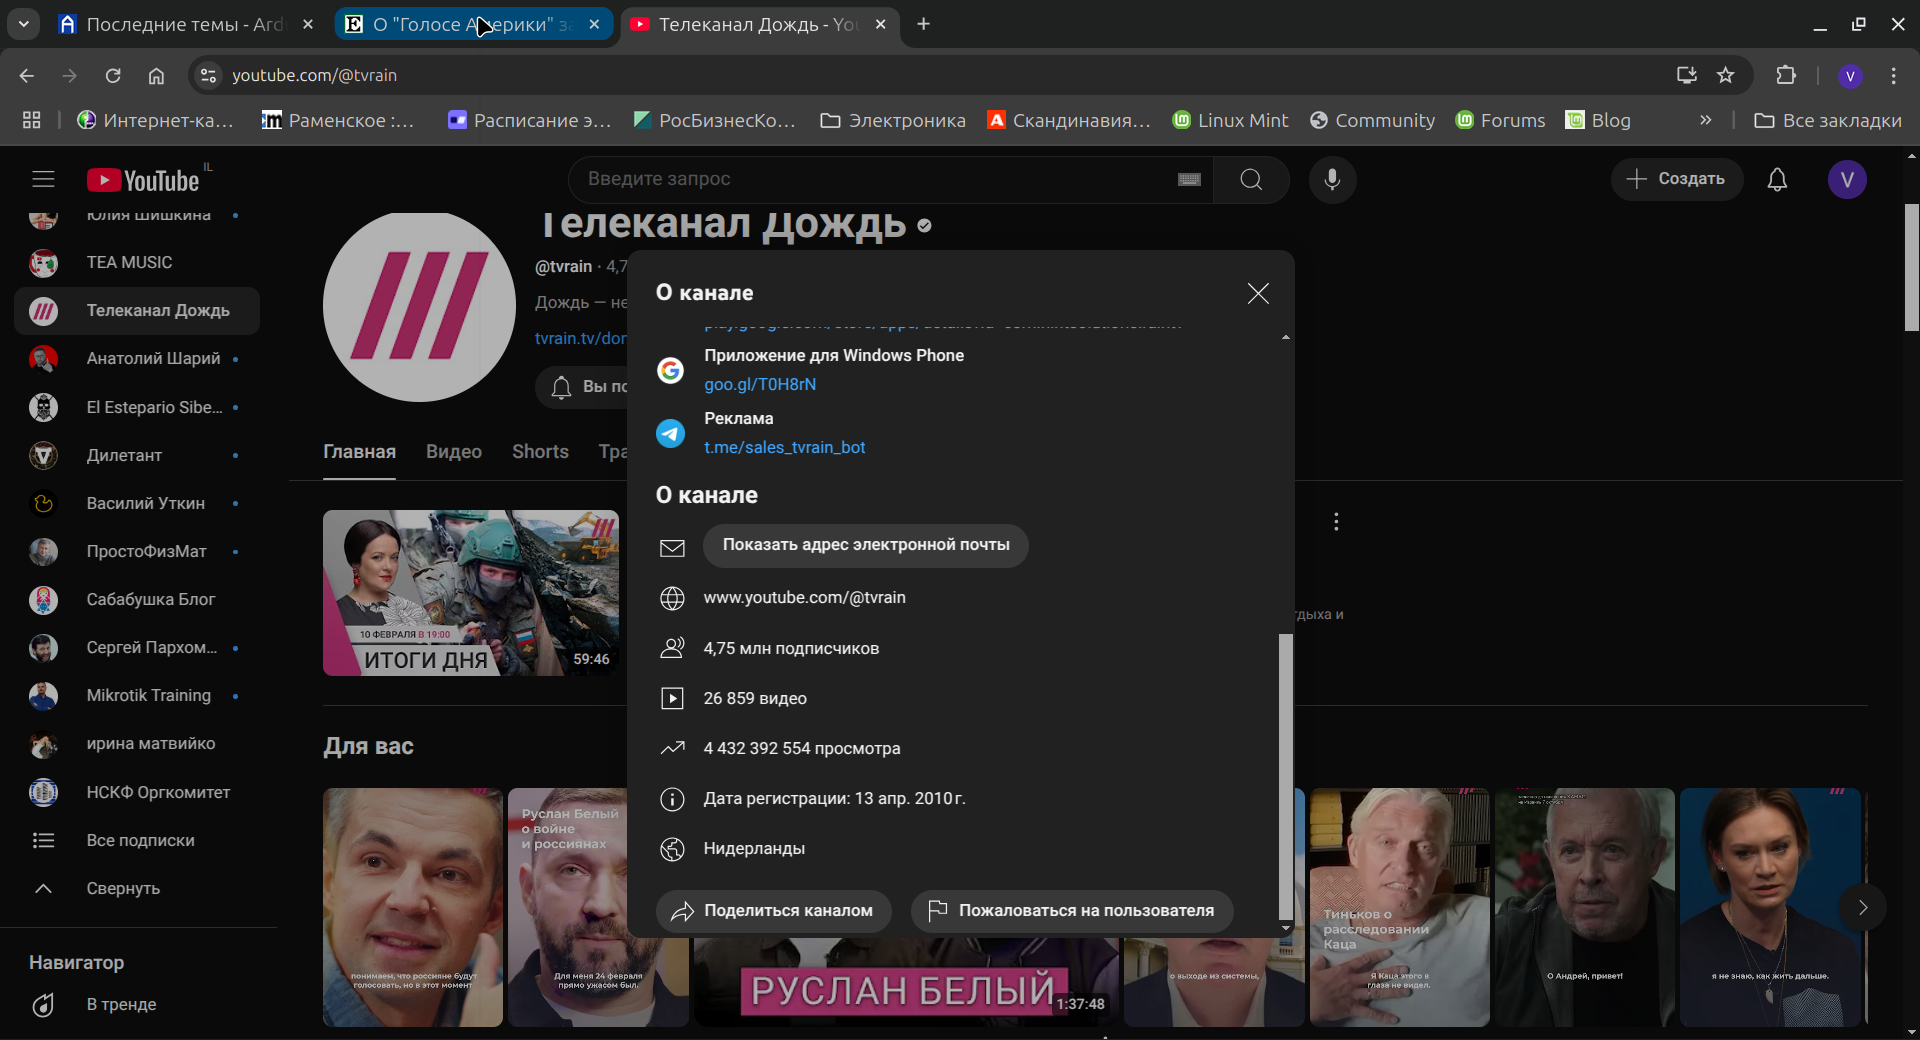Click the YouTube logo to go home
Image resolution: width=1920 pixels, height=1040 pixels.
click(x=143, y=180)
